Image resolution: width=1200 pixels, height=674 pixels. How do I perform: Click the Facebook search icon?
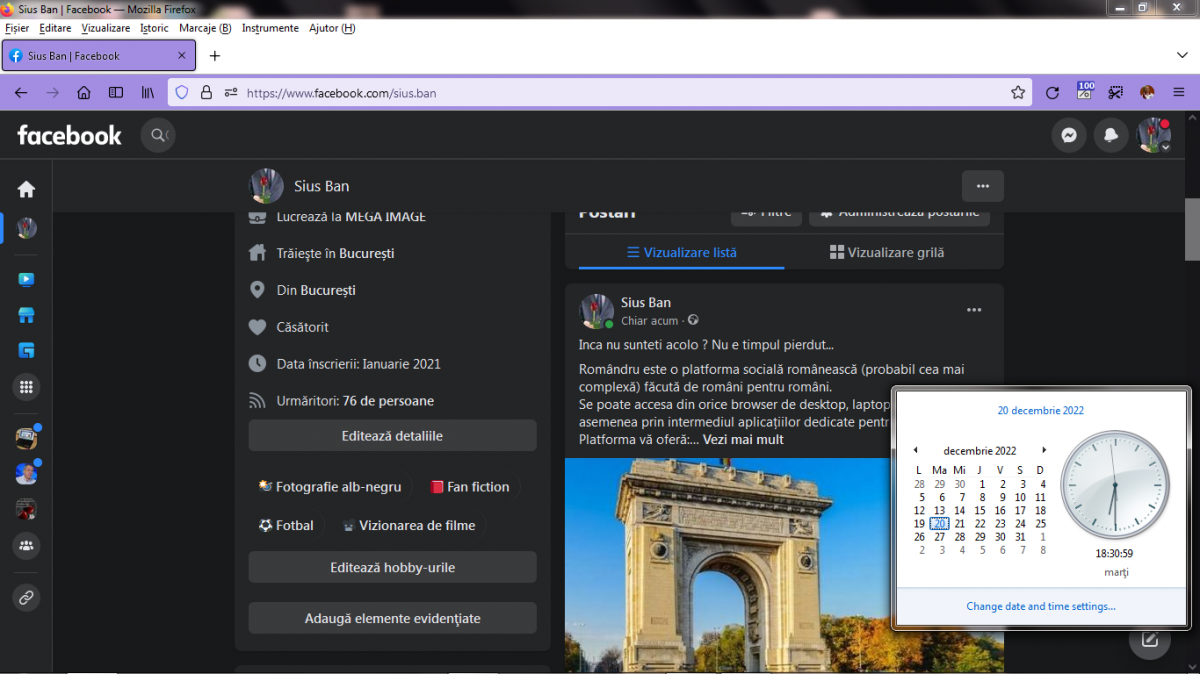(x=157, y=135)
